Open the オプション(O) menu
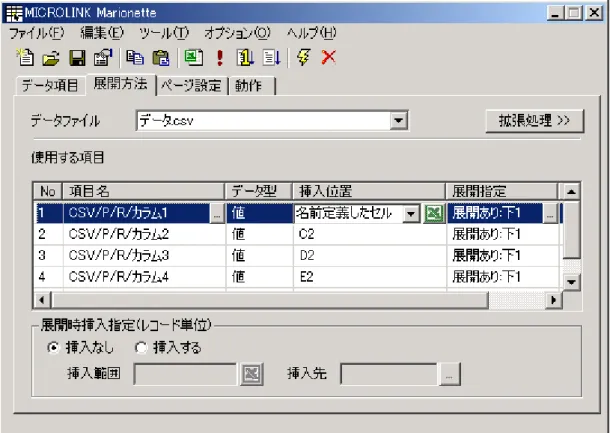Viewport: 610px width, 433px height. point(237,33)
